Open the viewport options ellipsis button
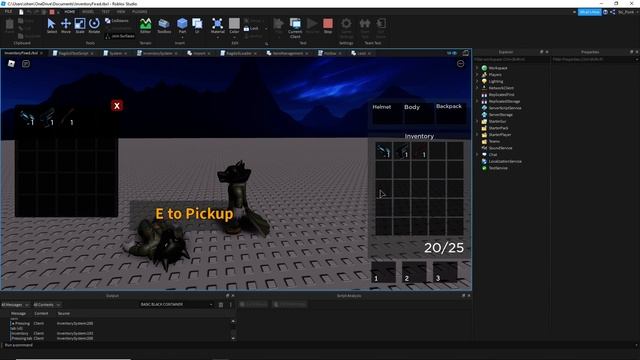The image size is (640, 360). 460,64
